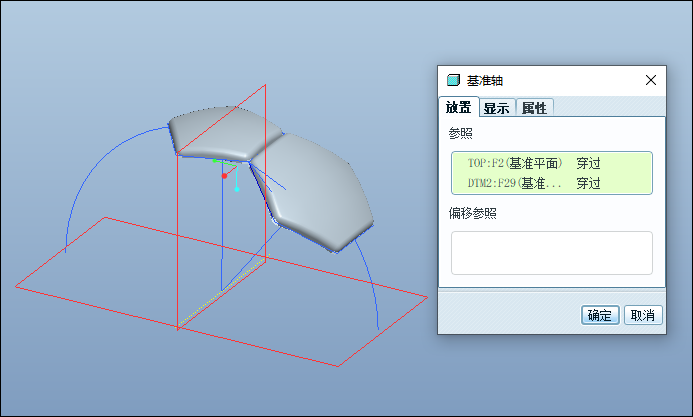Viewport: 693px width, 417px height.
Task: Click the cyan drag handle in model
Action: (x=237, y=189)
